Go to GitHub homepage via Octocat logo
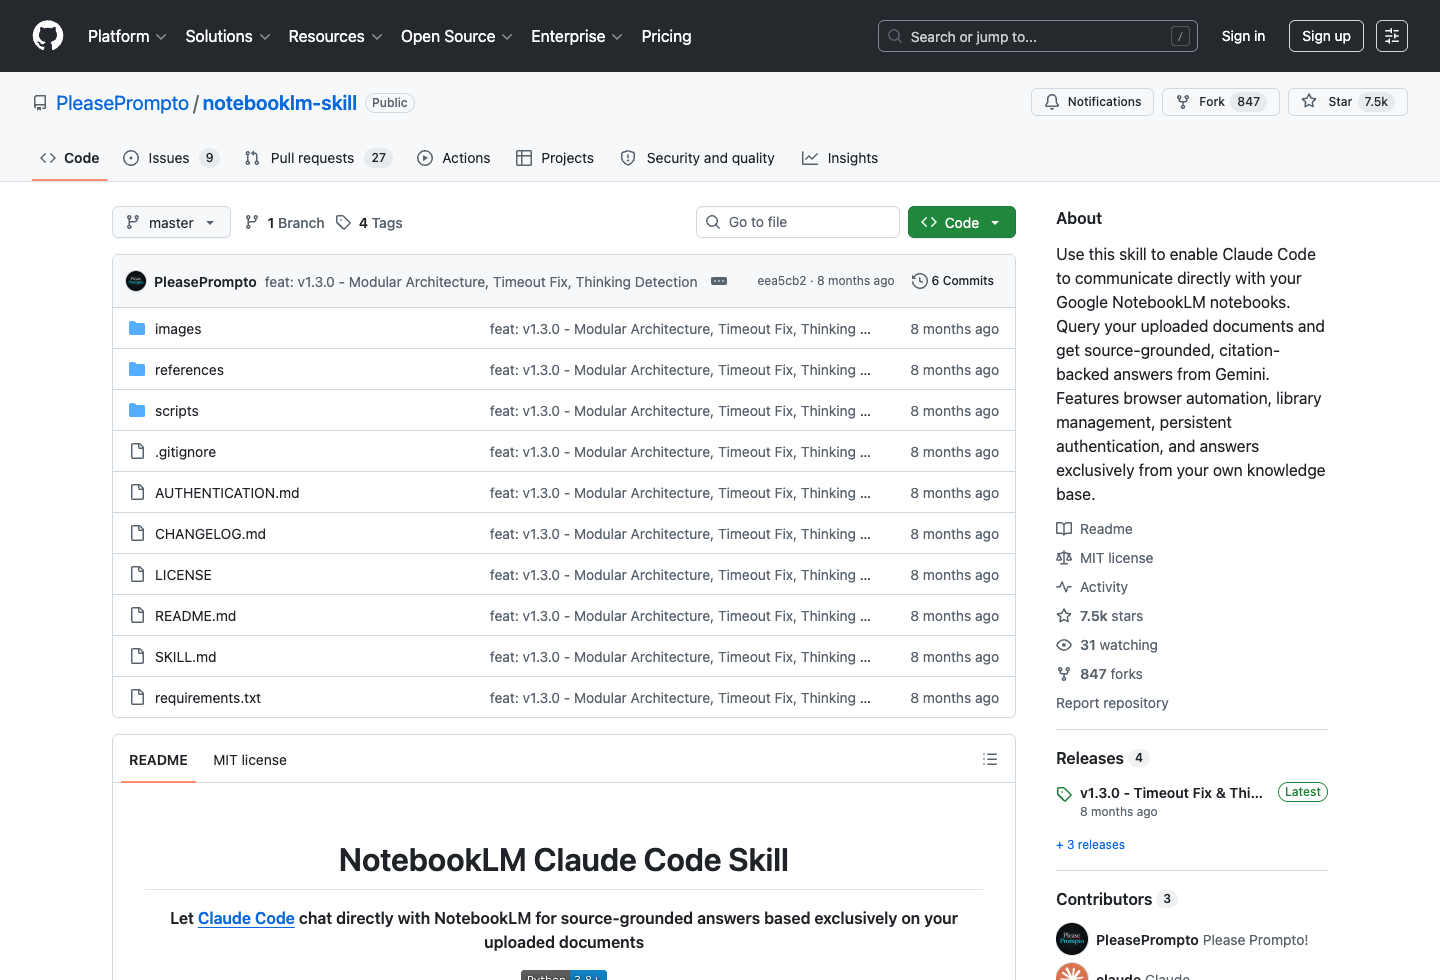1440x980 pixels. pyautogui.click(x=48, y=36)
